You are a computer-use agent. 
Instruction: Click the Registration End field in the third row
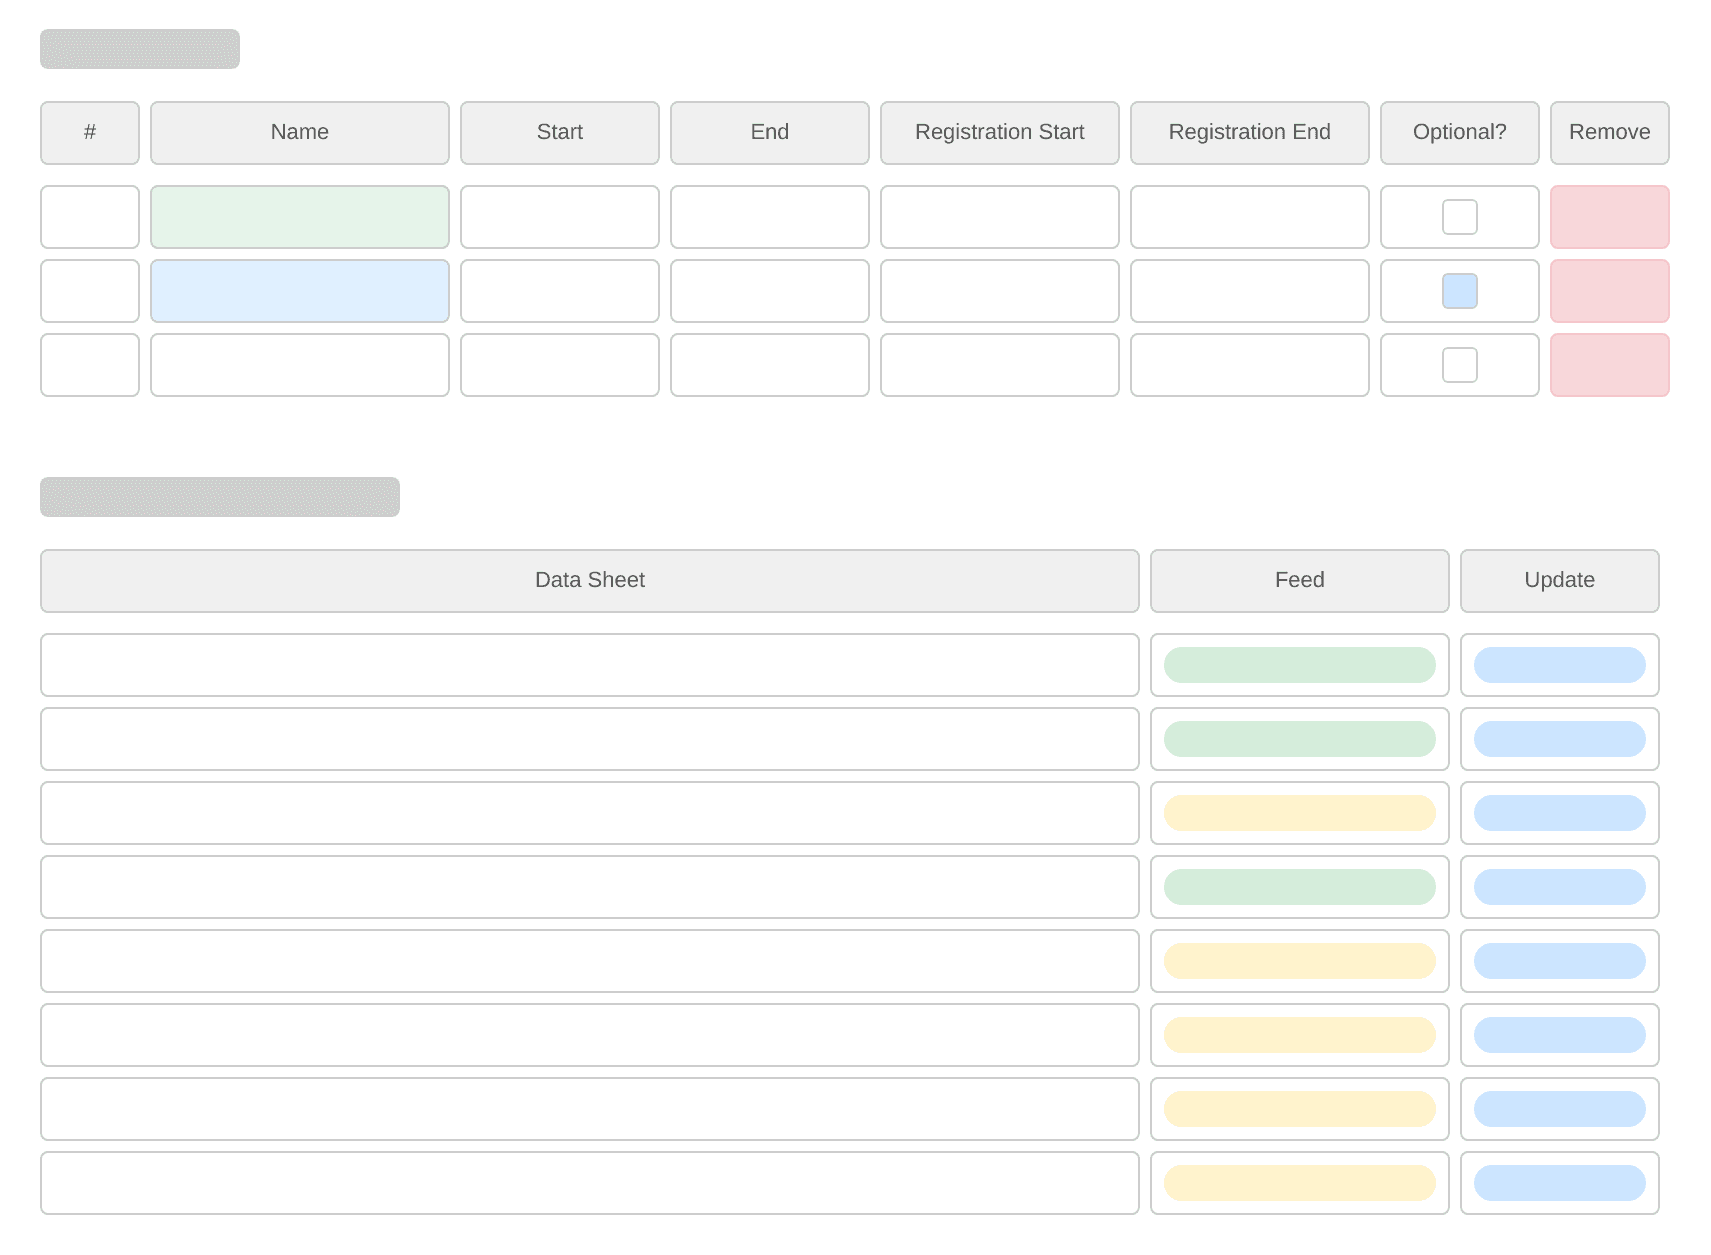(1249, 365)
